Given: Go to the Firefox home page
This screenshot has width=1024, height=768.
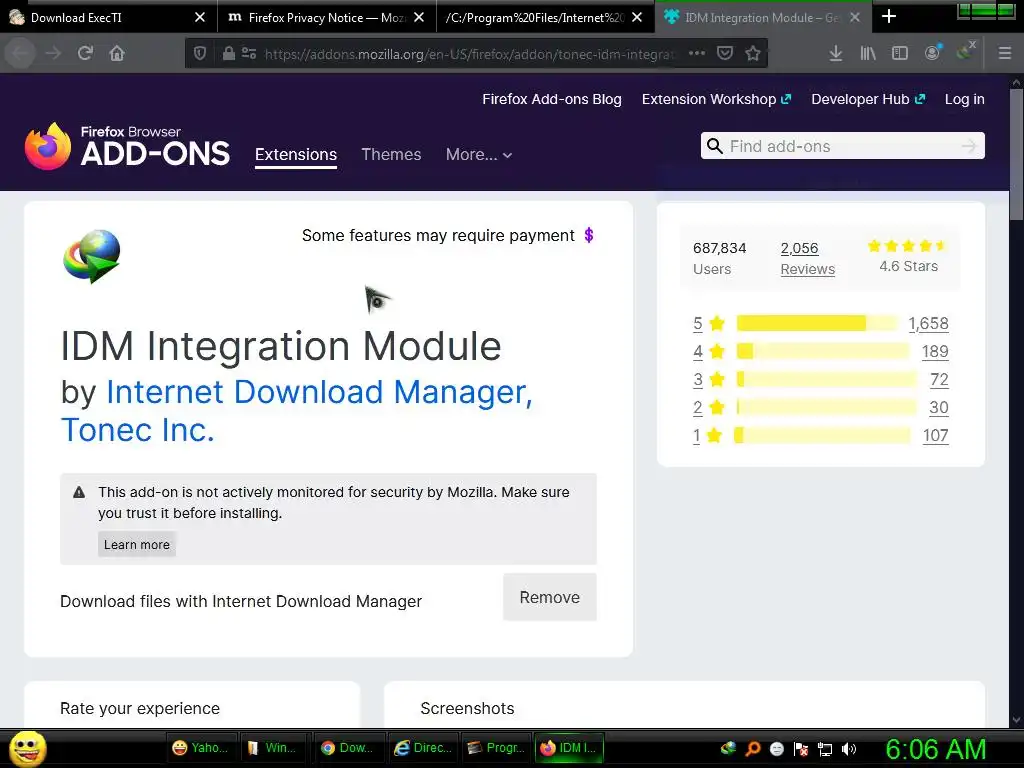Looking at the screenshot, I should coord(117,53).
